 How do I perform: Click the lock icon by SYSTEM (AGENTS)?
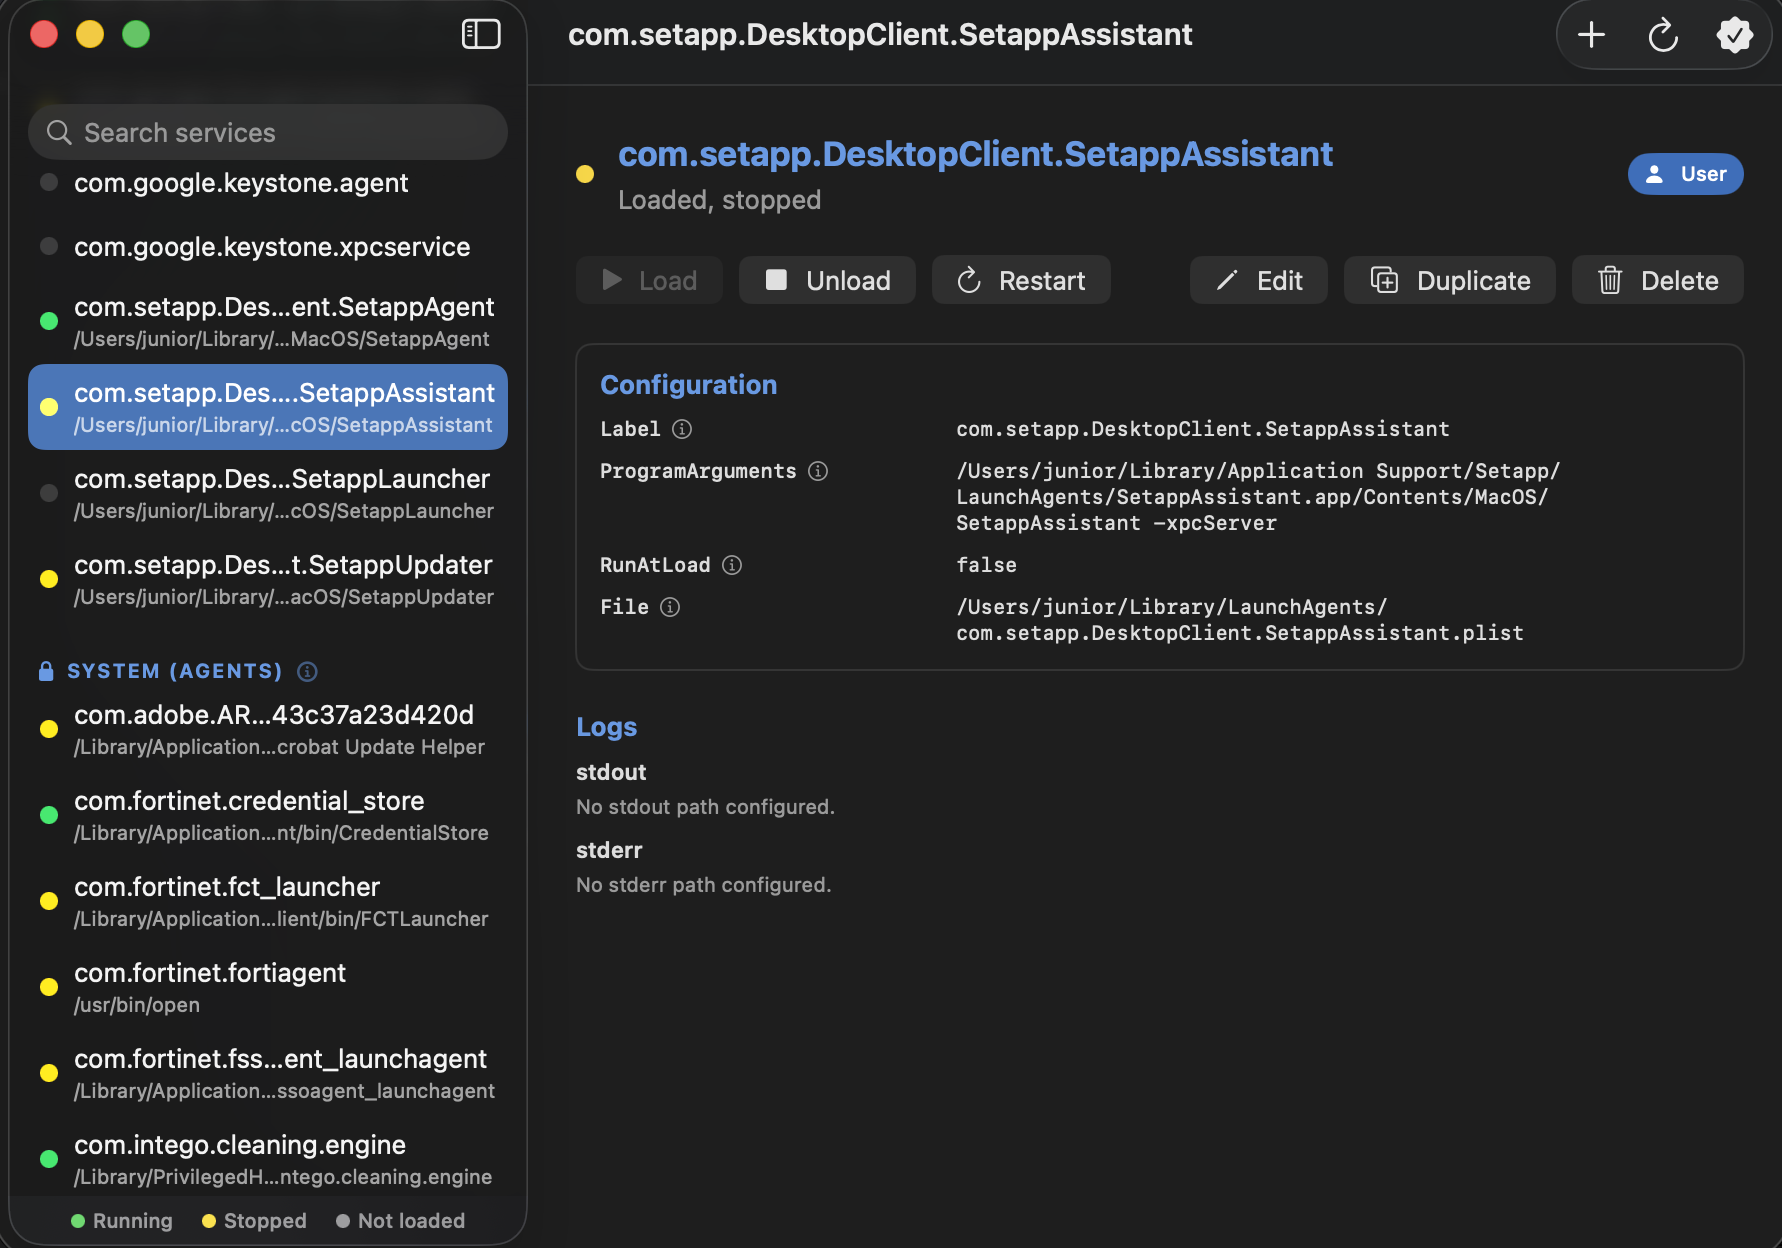46,671
